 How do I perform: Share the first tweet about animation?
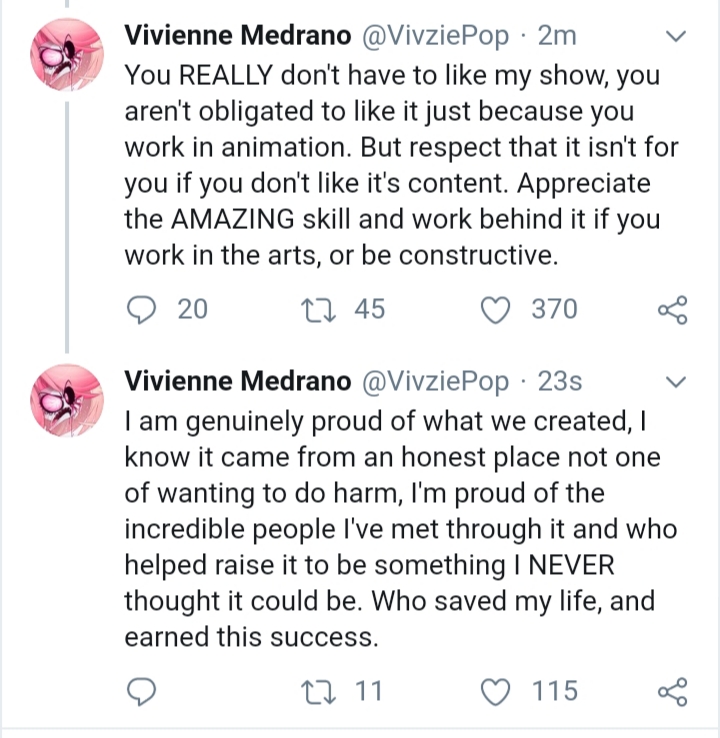pyautogui.click(x=672, y=310)
